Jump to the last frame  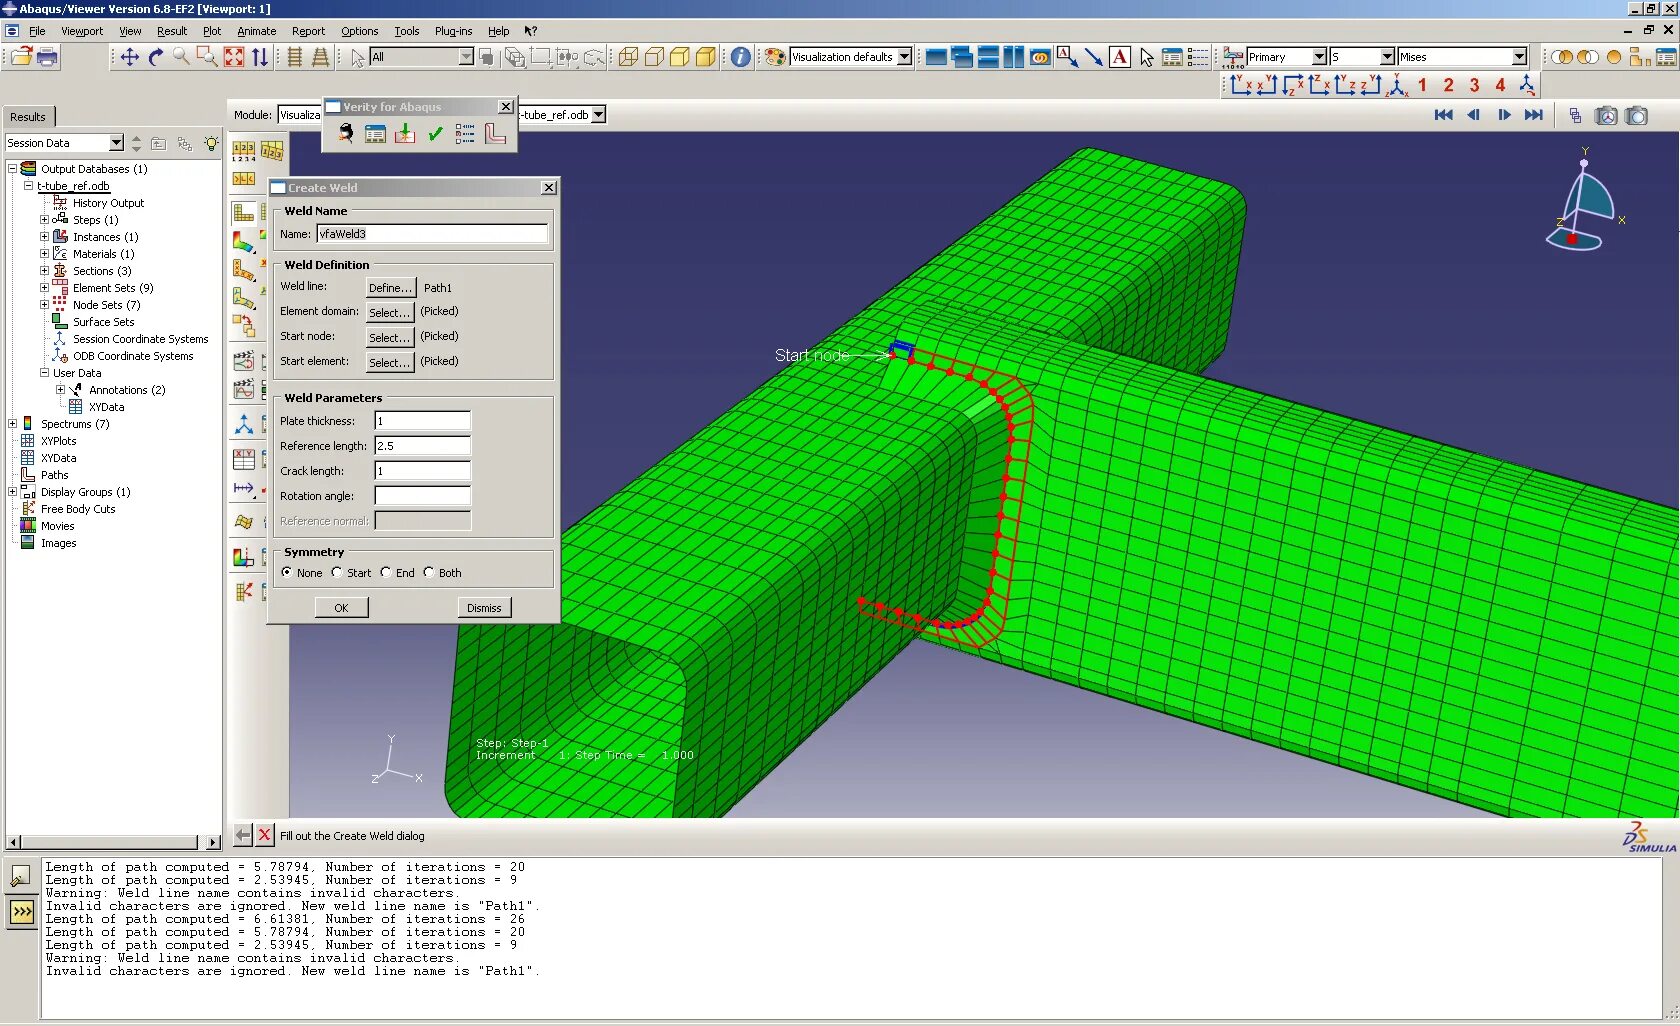(1534, 115)
